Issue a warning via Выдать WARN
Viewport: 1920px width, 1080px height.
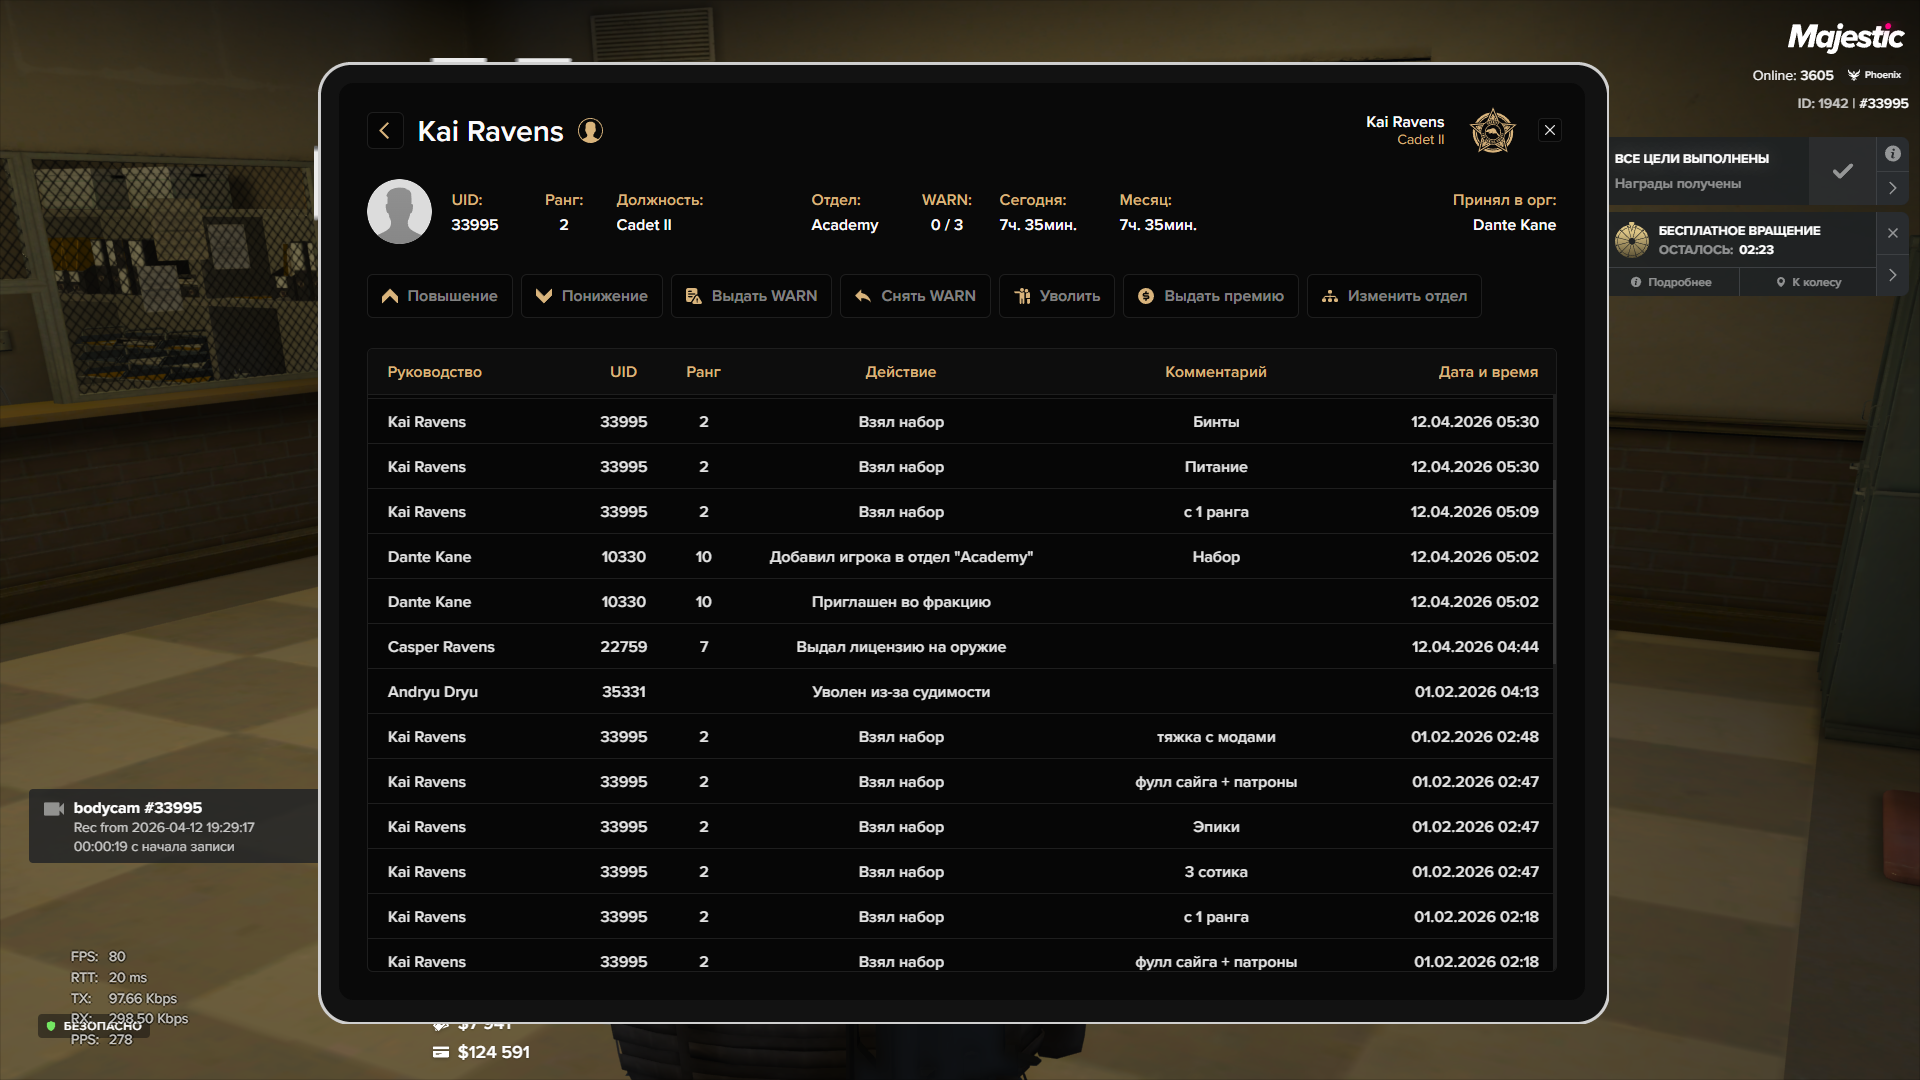[x=751, y=296]
